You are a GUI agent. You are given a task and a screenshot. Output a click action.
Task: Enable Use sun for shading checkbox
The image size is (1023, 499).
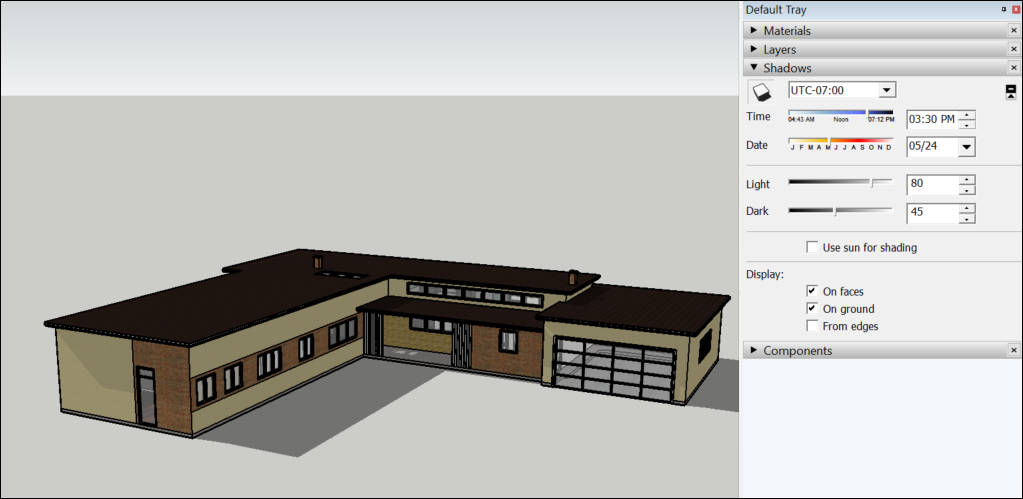812,247
